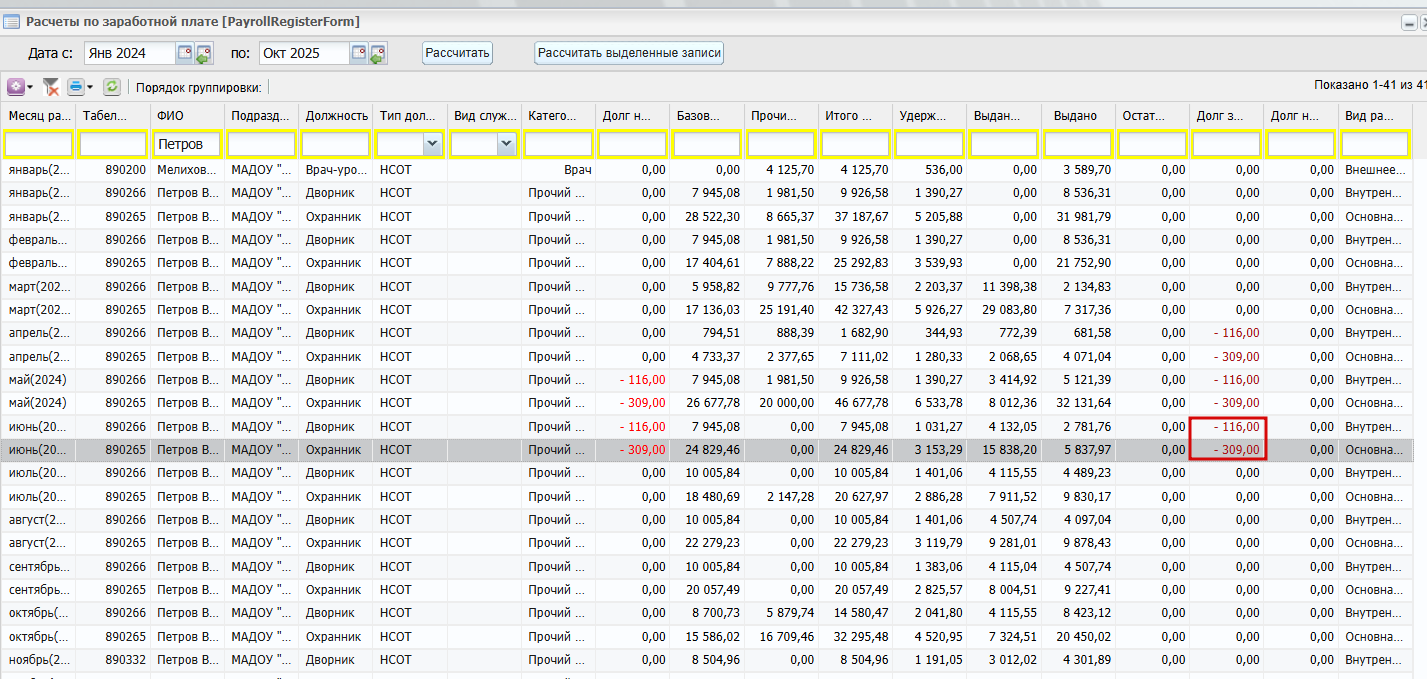Click the ФИО filter field containing 'Петров'

pyautogui.click(x=187, y=145)
